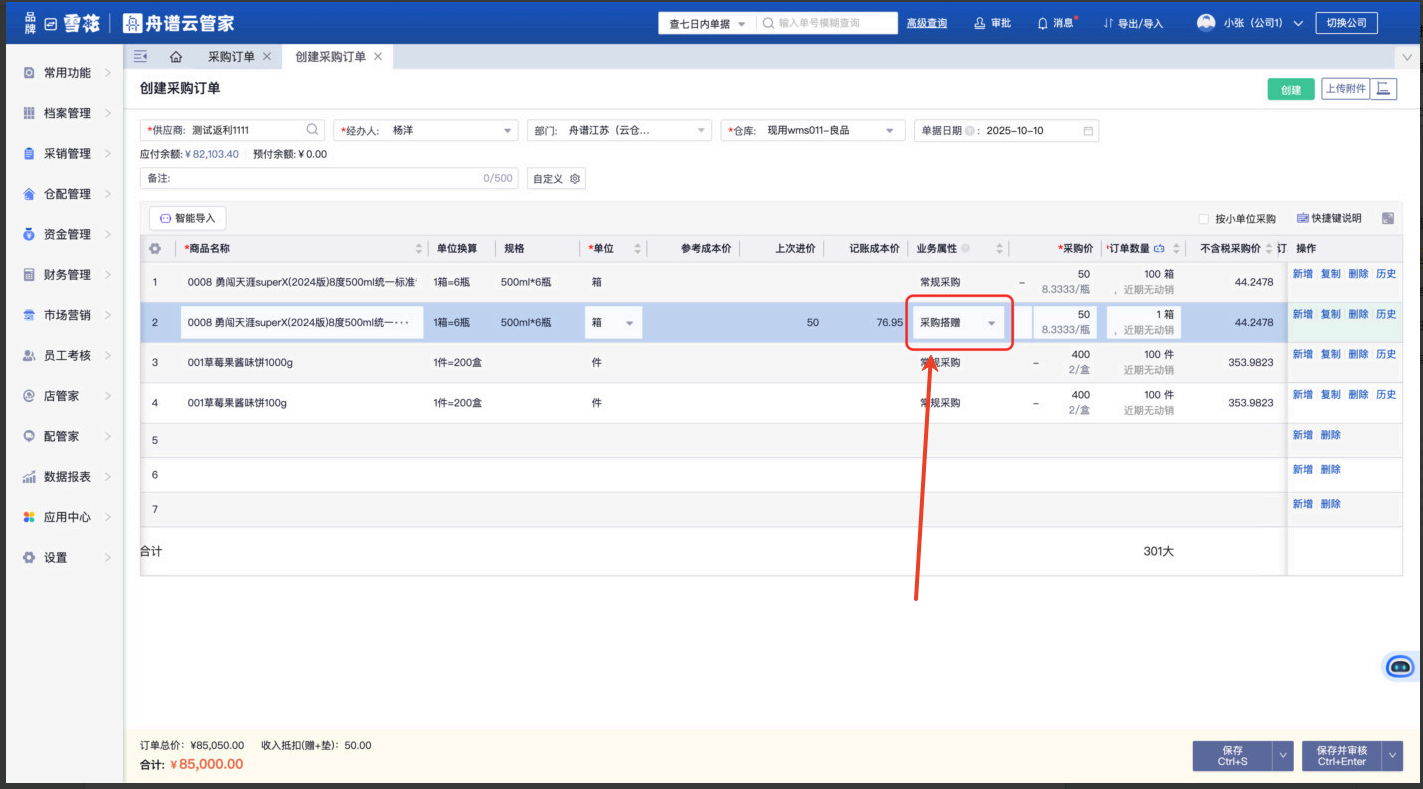Click the floating robot assistant icon
Image resolution: width=1423 pixels, height=789 pixels.
coord(1400,666)
